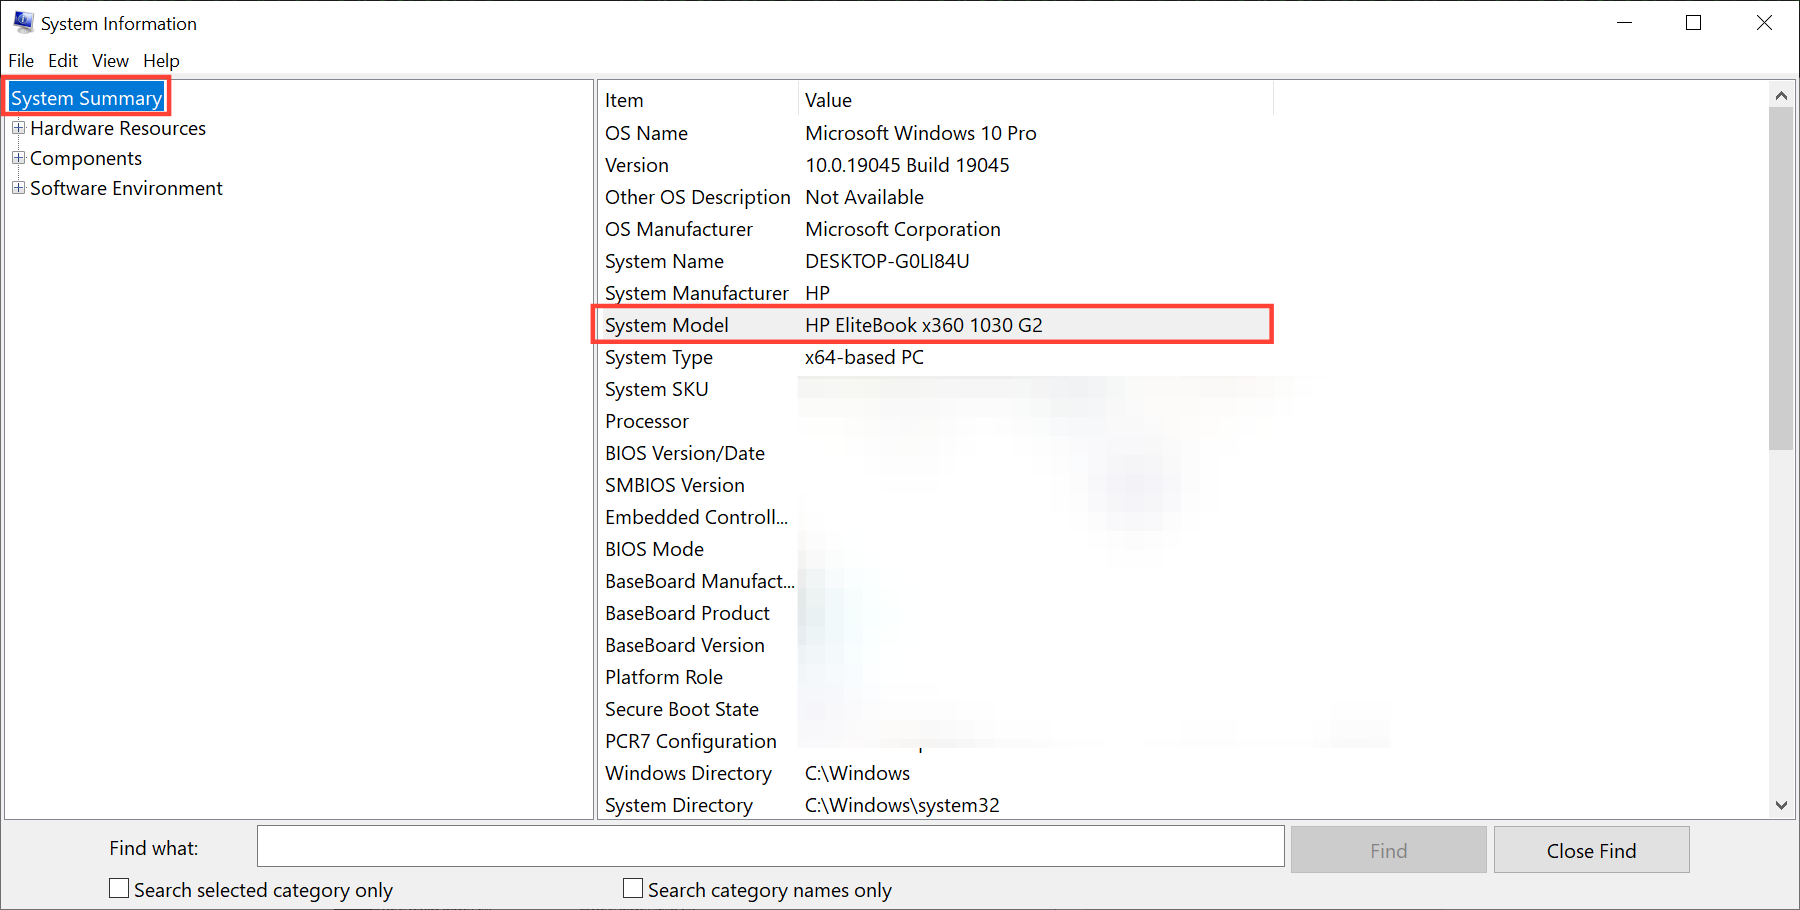Select the System Model row
The image size is (1800, 910).
[900, 324]
